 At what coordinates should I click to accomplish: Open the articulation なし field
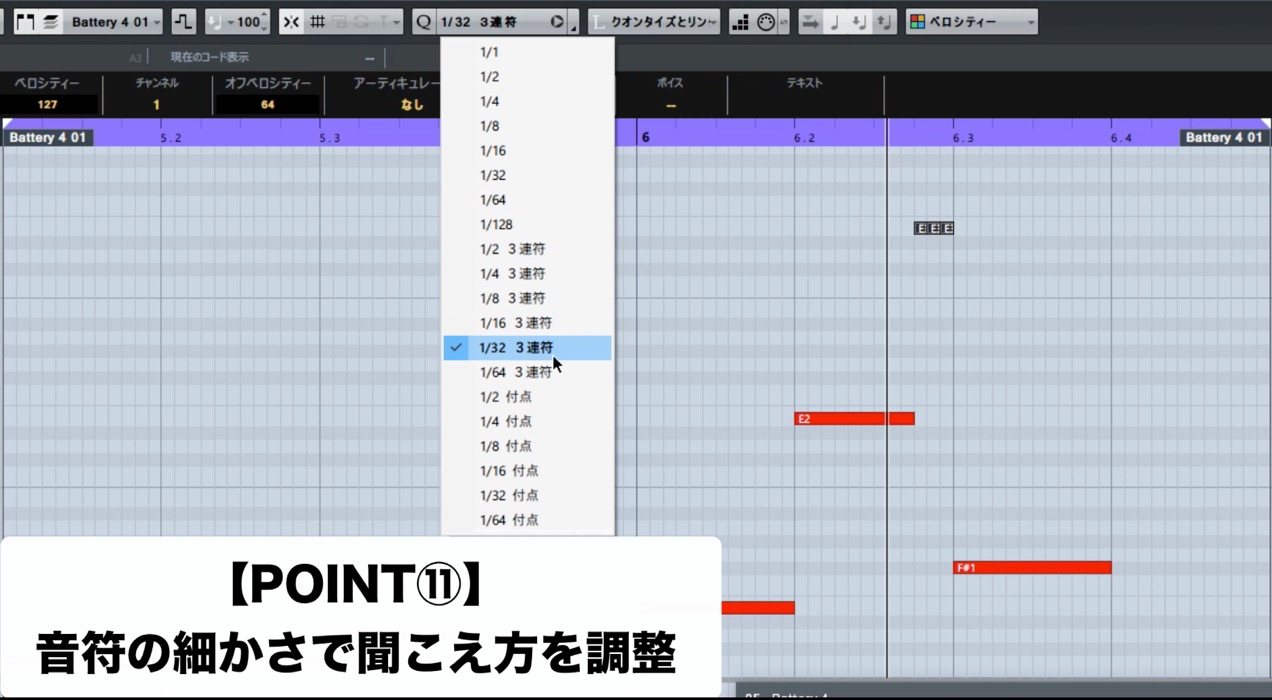coord(412,104)
